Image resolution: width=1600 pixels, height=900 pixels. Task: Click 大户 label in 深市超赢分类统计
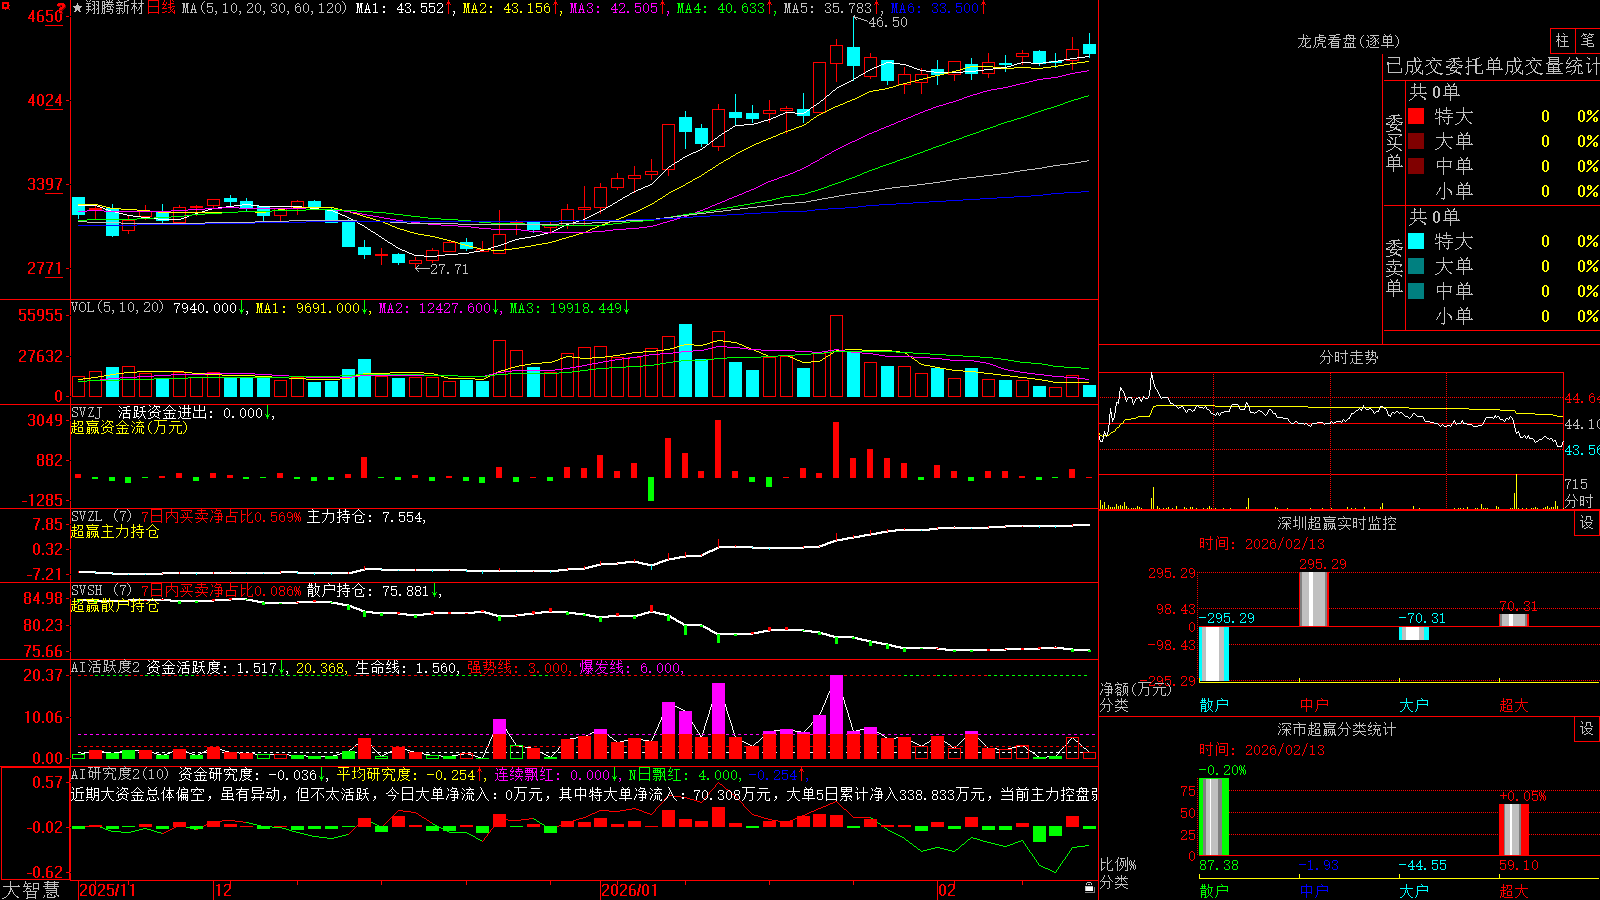coord(1413,890)
